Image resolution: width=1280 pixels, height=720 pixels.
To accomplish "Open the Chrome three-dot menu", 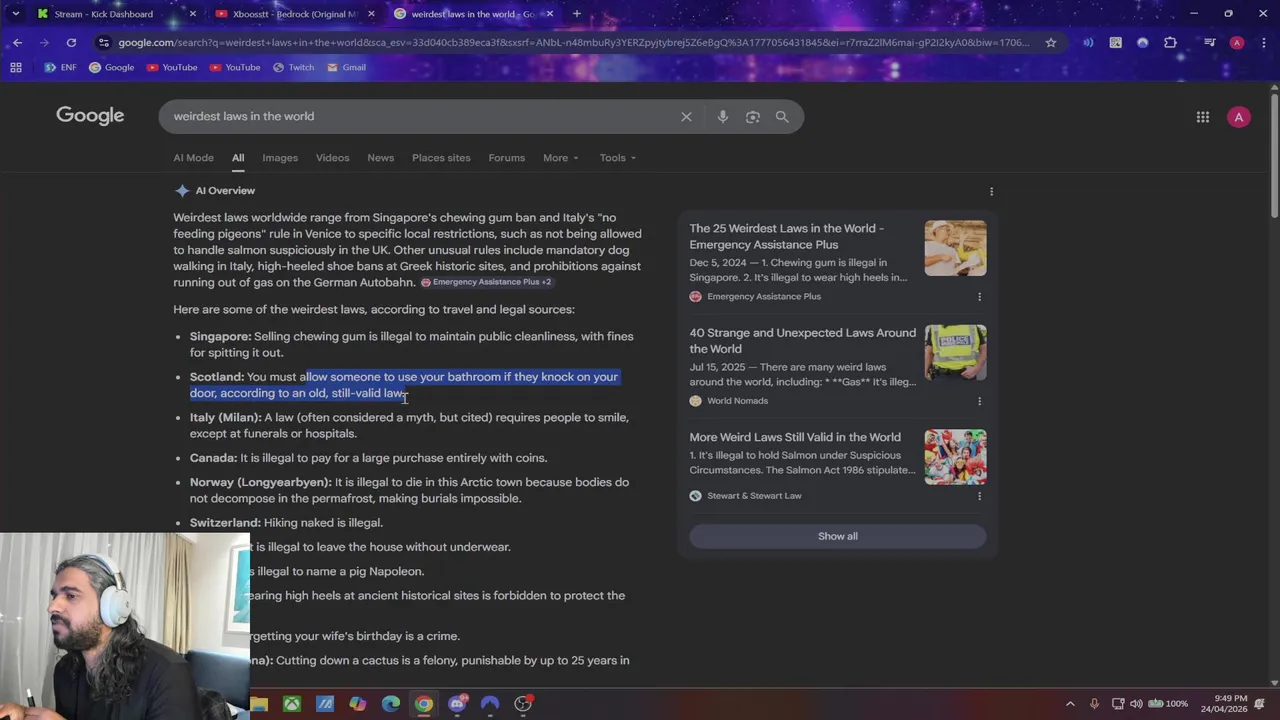I will (x=1264, y=43).
